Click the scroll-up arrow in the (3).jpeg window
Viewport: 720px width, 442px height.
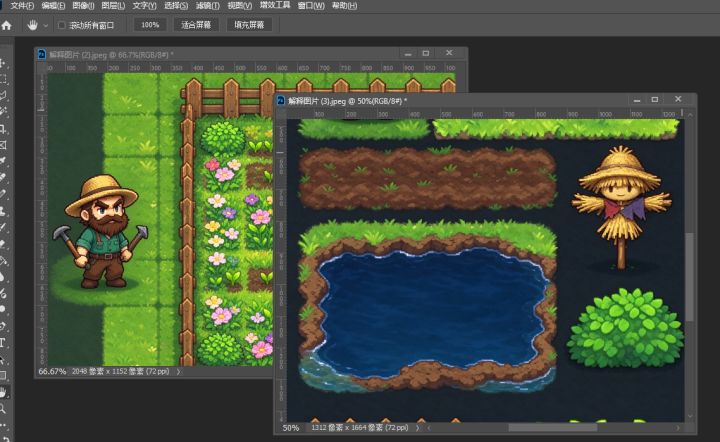coord(690,114)
